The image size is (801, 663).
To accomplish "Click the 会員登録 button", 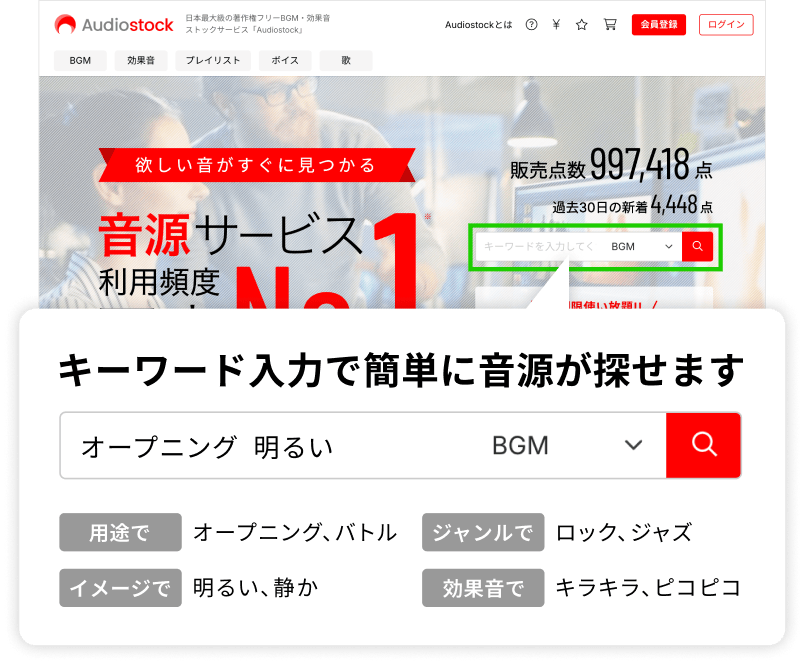I will click(x=658, y=25).
